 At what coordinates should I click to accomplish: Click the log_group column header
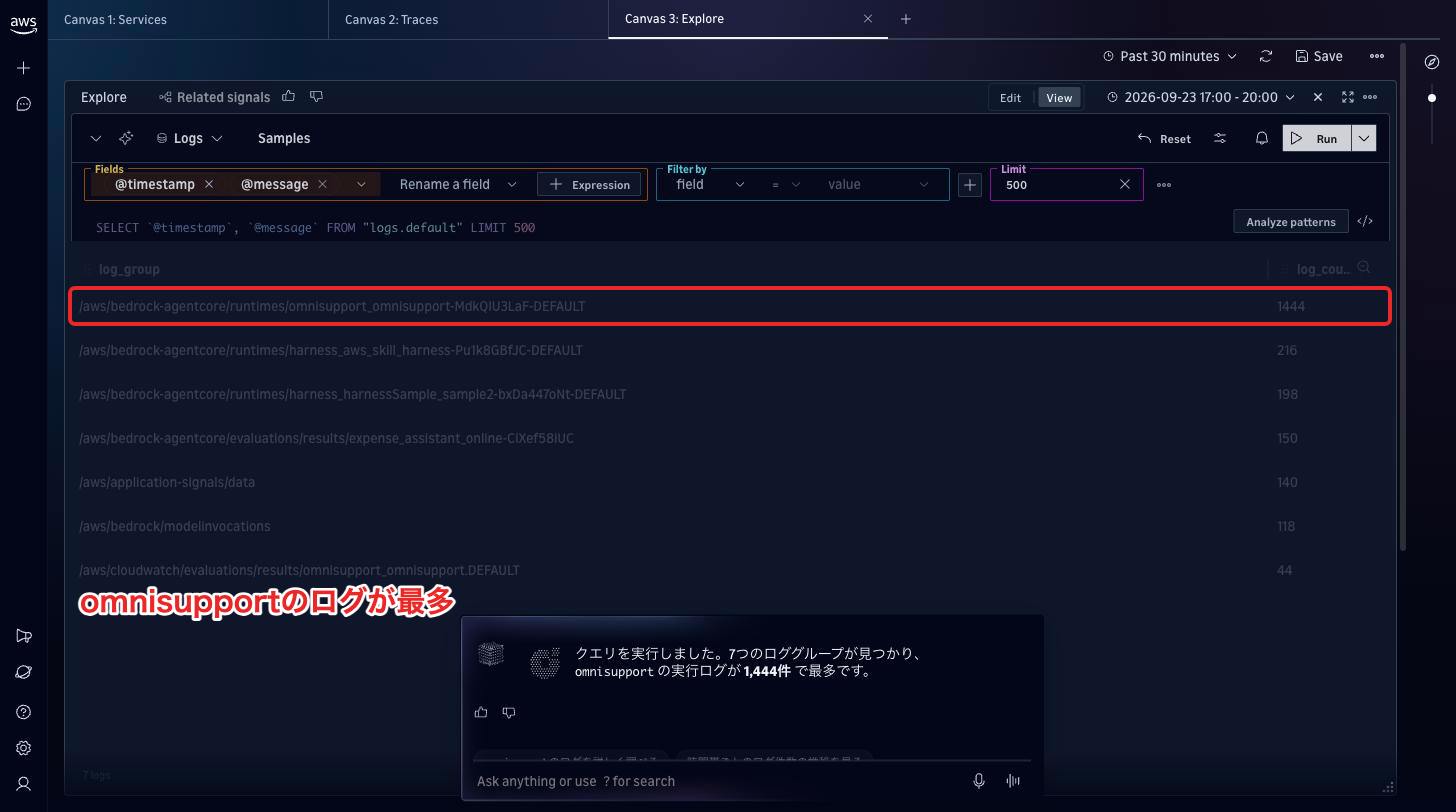pyautogui.click(x=129, y=269)
